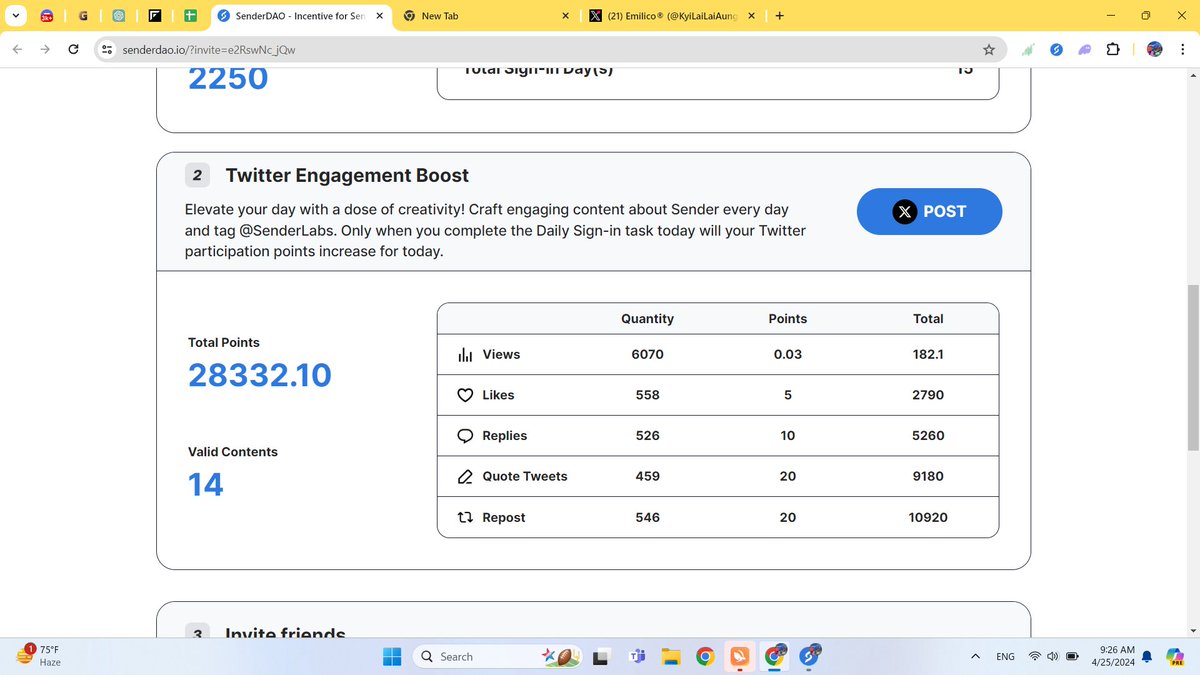Image resolution: width=1200 pixels, height=675 pixels.
Task: Click the Twitter Engagement Boost heading
Action: [347, 175]
